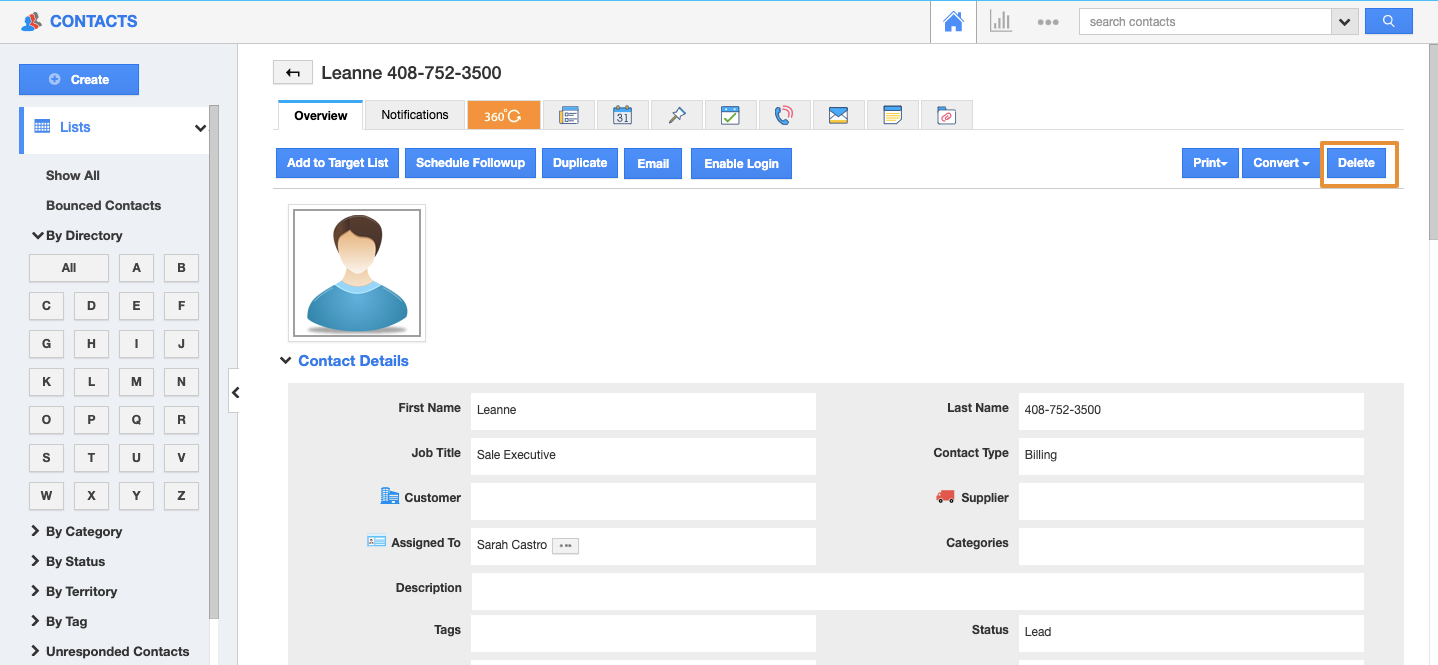Click the pin icon tab
Viewport: 1438px width, 665px height.
pyautogui.click(x=676, y=115)
